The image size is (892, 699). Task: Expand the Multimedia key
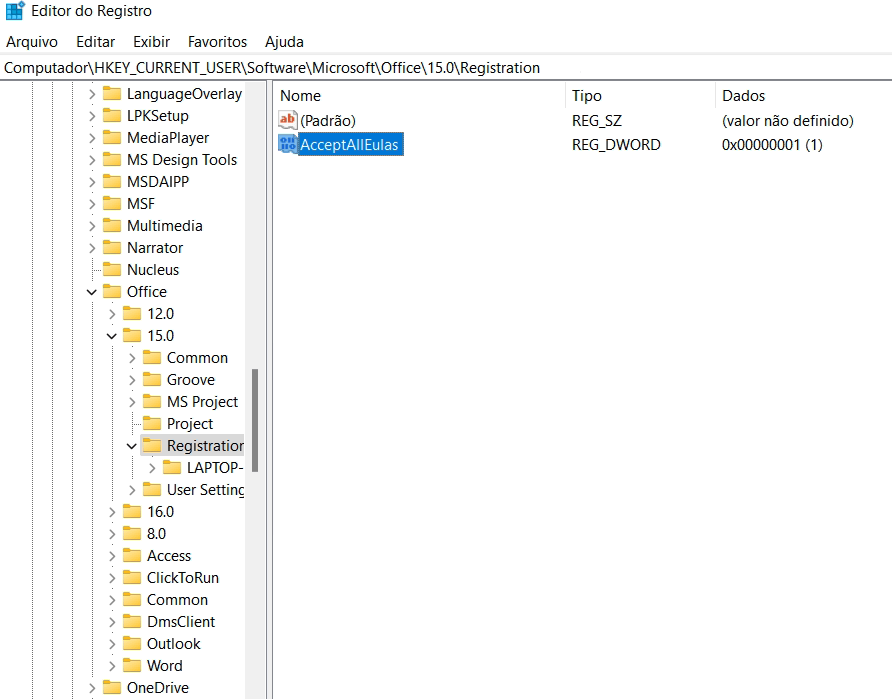tap(92, 226)
